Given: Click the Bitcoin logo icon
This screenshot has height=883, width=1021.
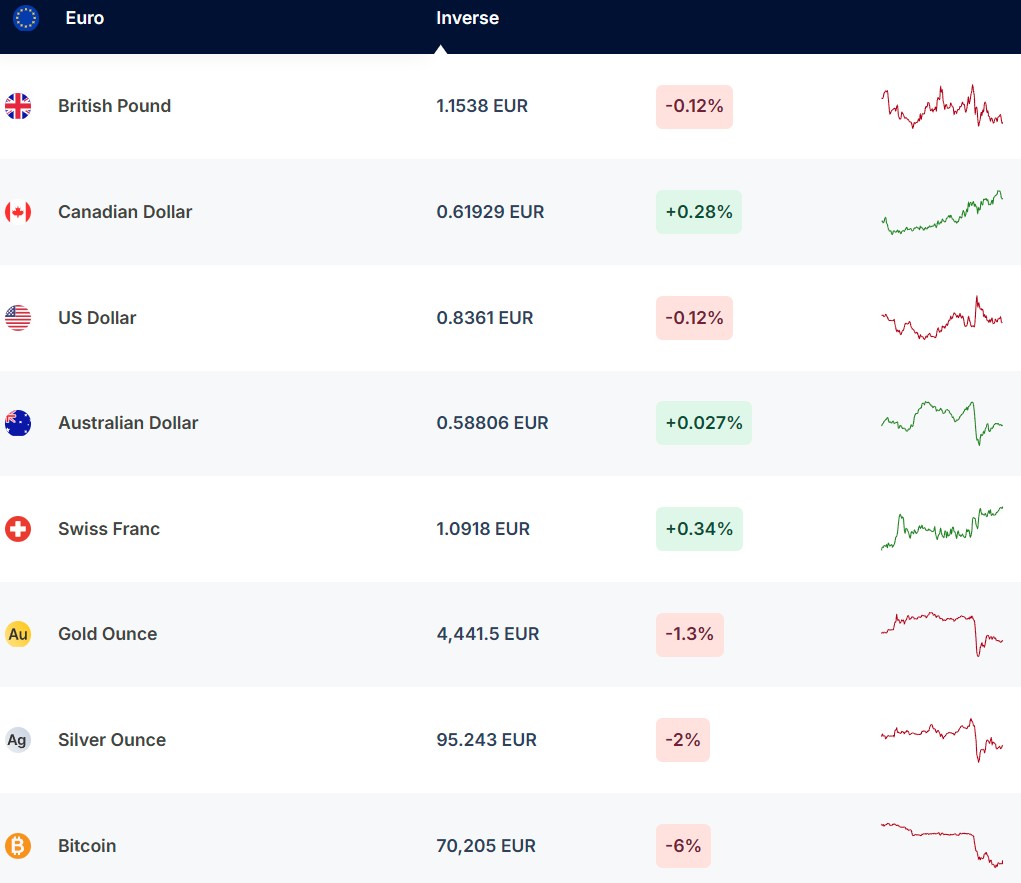Looking at the screenshot, I should [18, 846].
